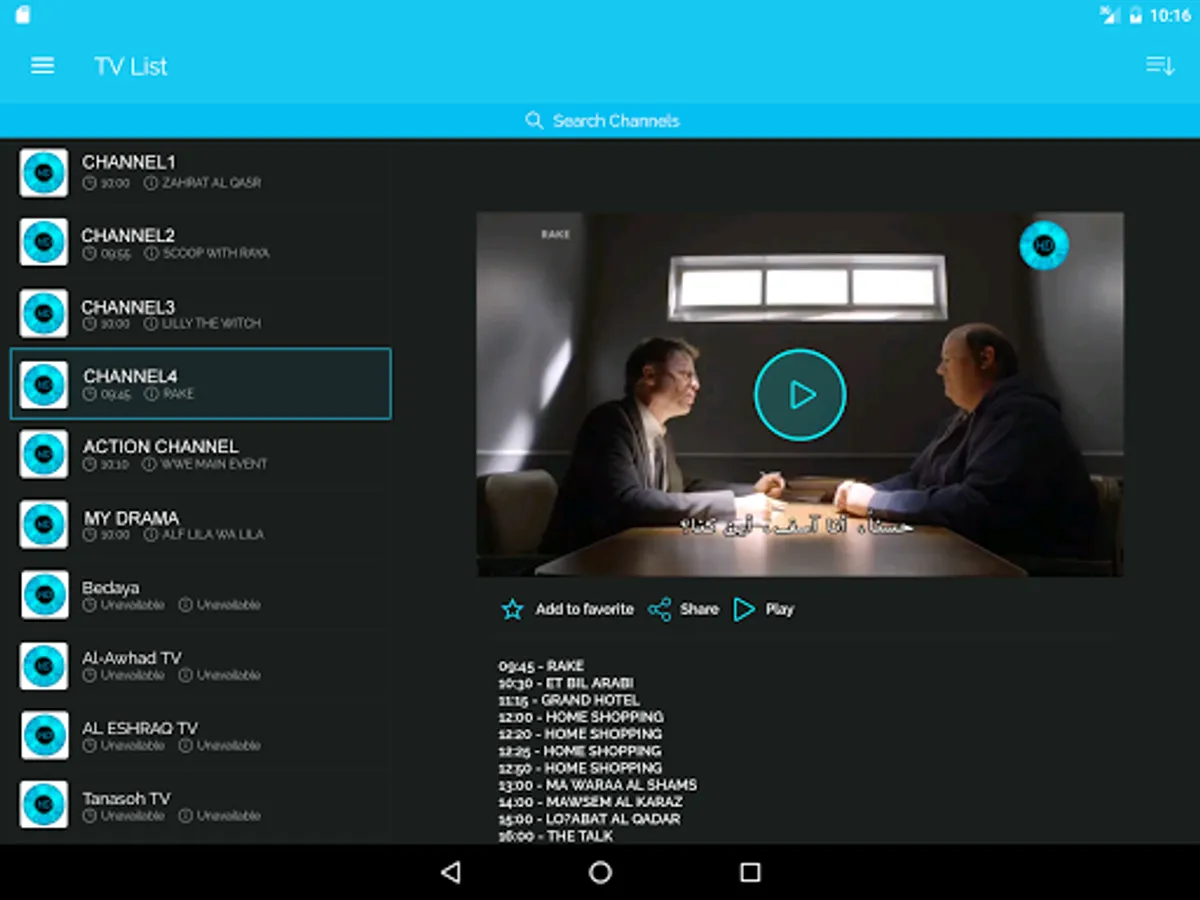1200x900 pixels.
Task: Choose the highlighted CHANNEL4 row
Action: point(200,384)
